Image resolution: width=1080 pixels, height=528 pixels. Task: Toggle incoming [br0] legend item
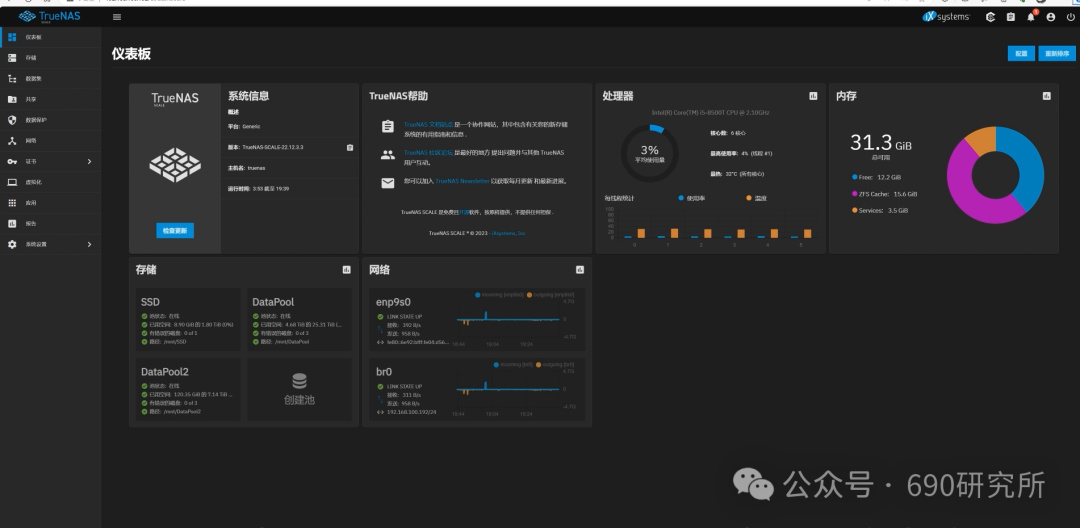[512, 364]
